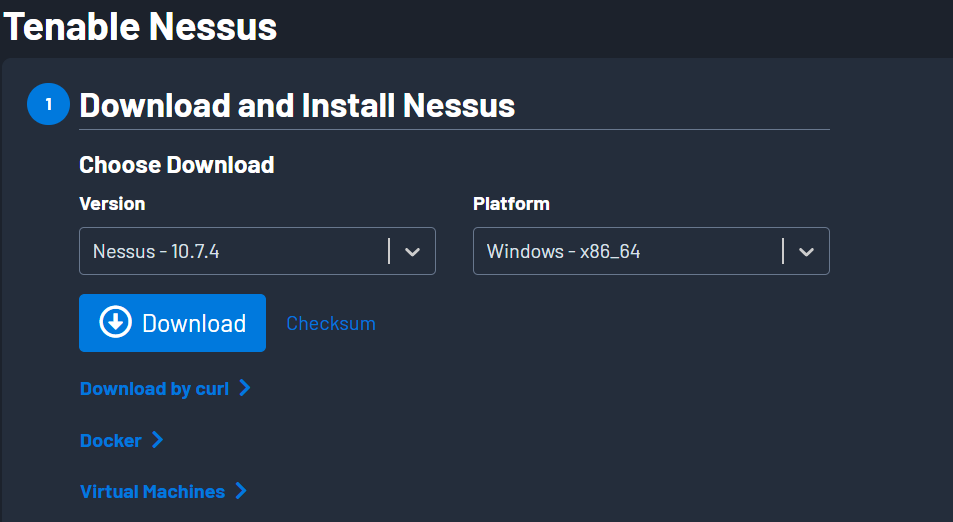Expand chevron next to Download by curl

pyautogui.click(x=245, y=387)
